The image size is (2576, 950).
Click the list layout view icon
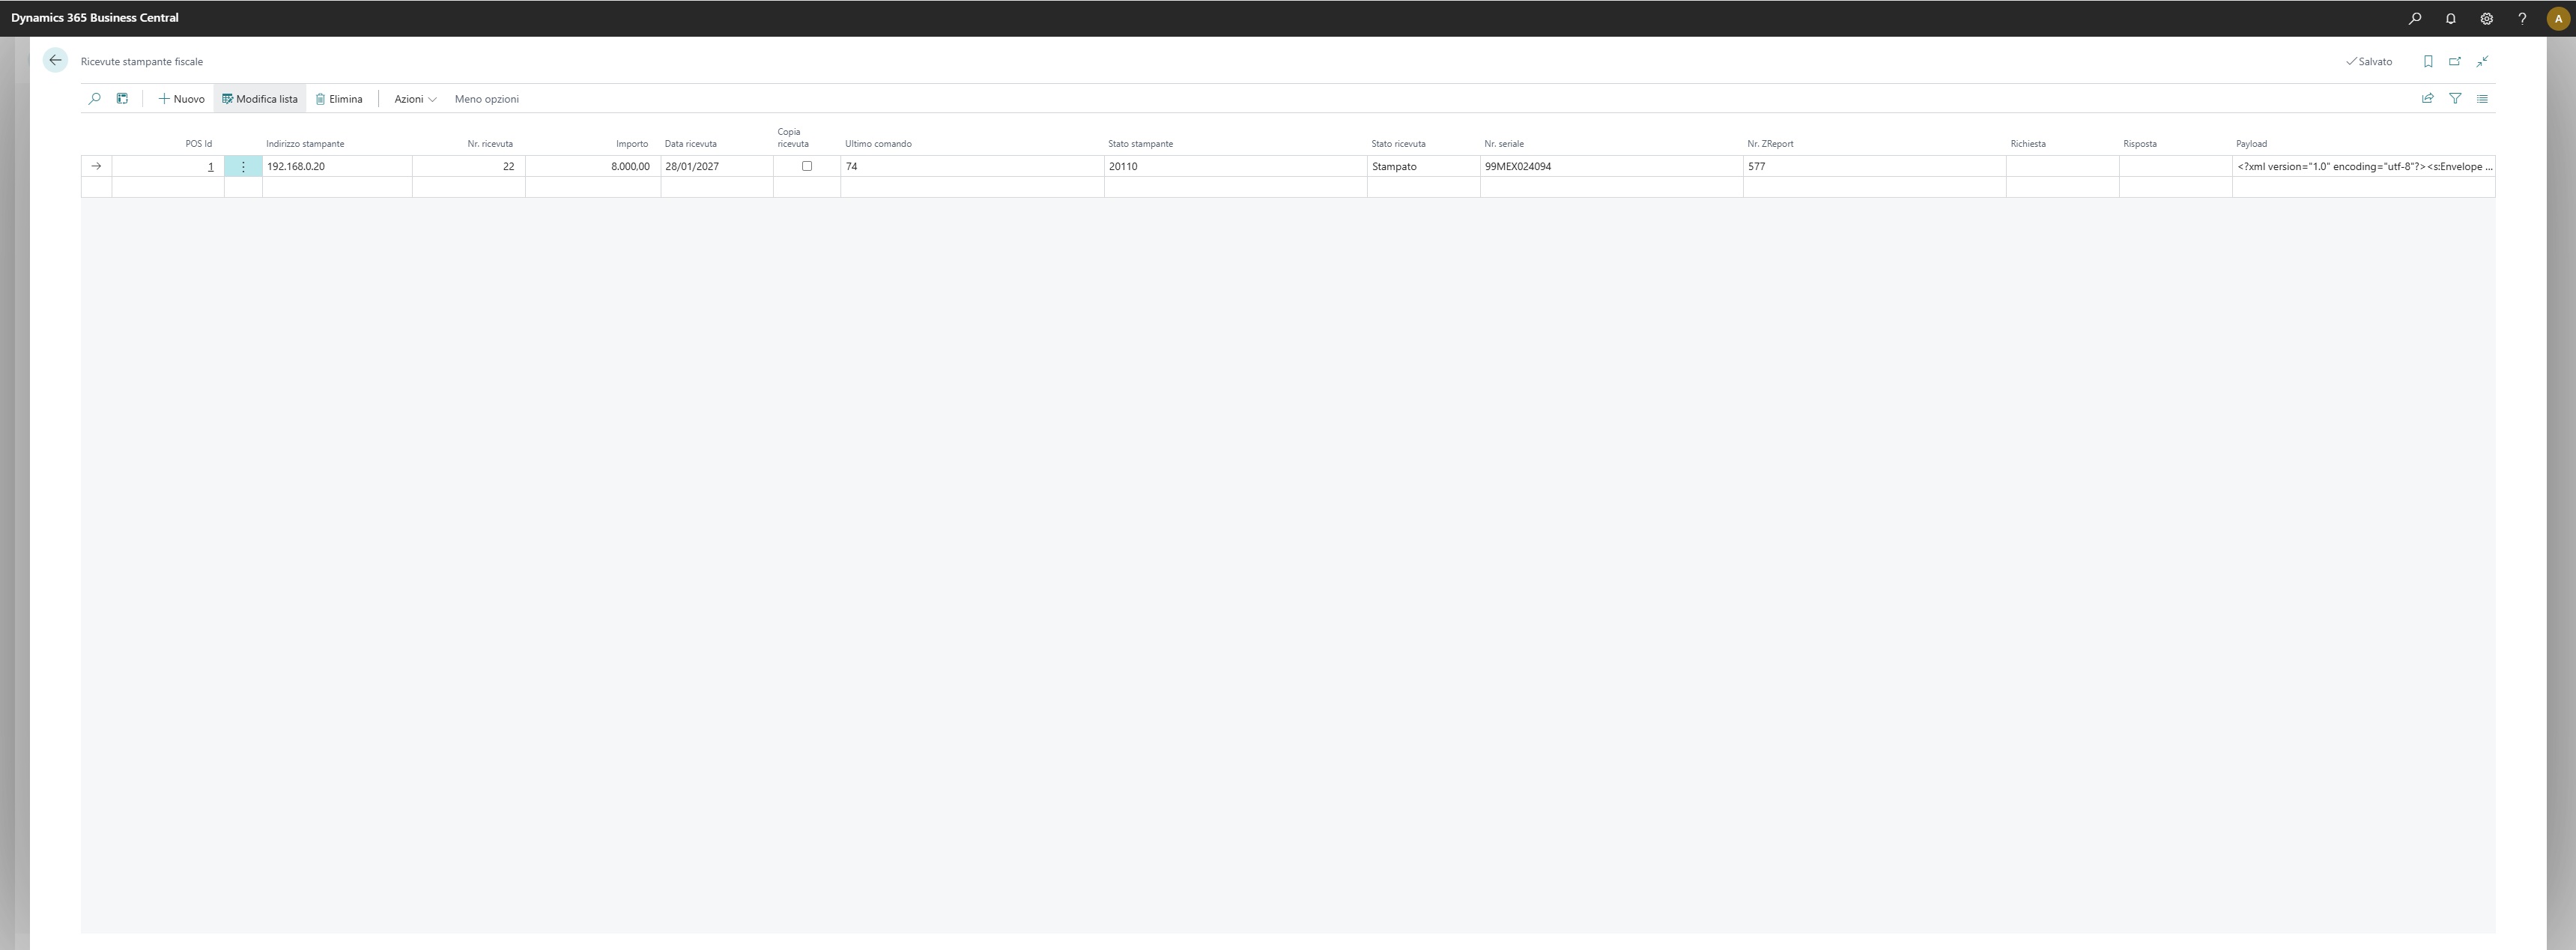2482,99
